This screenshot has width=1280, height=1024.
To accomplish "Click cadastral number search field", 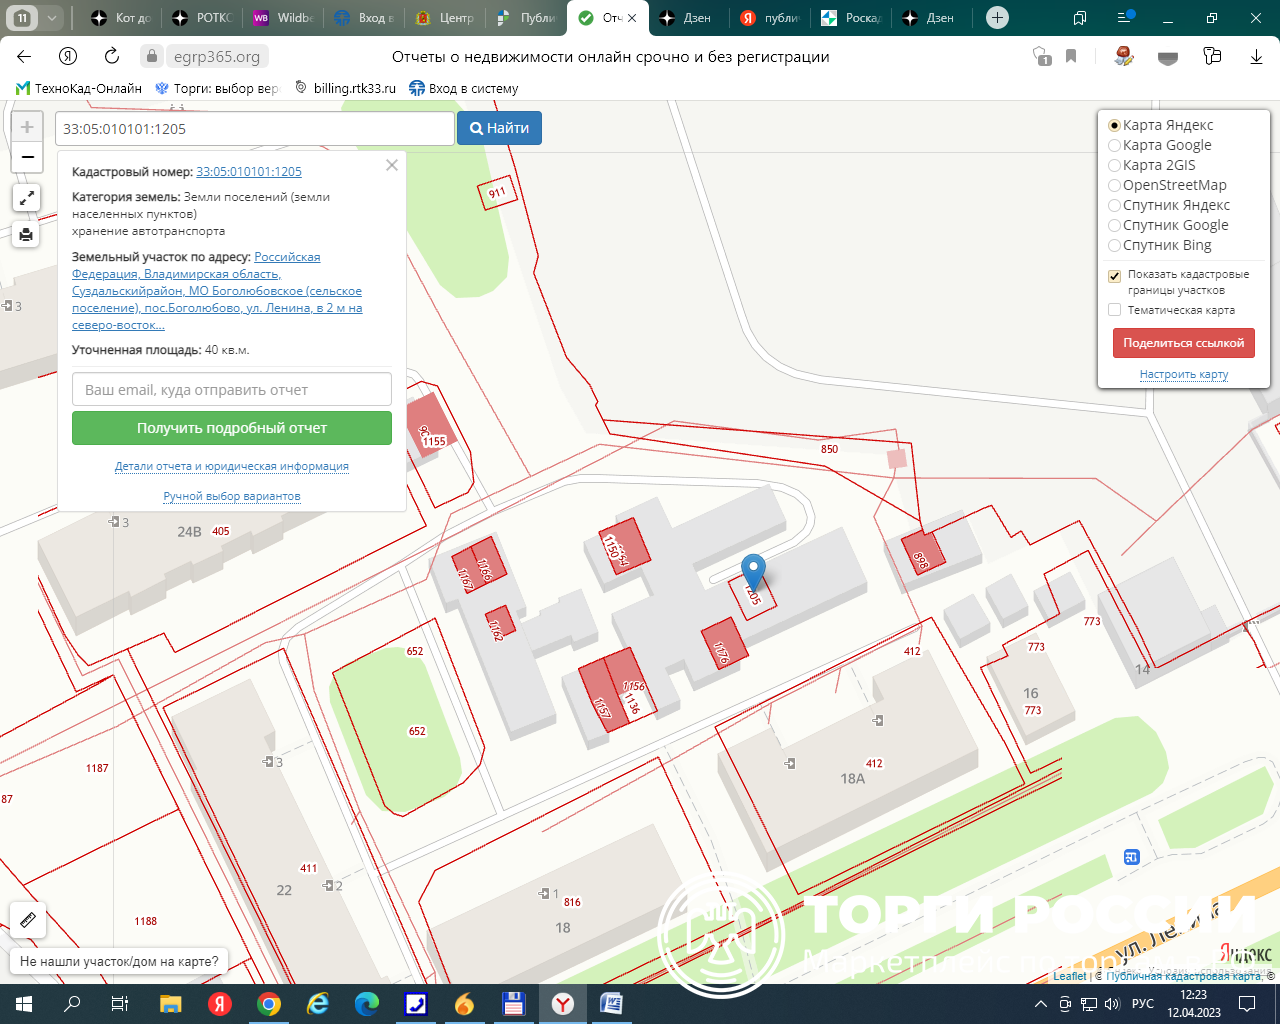I will coord(255,128).
